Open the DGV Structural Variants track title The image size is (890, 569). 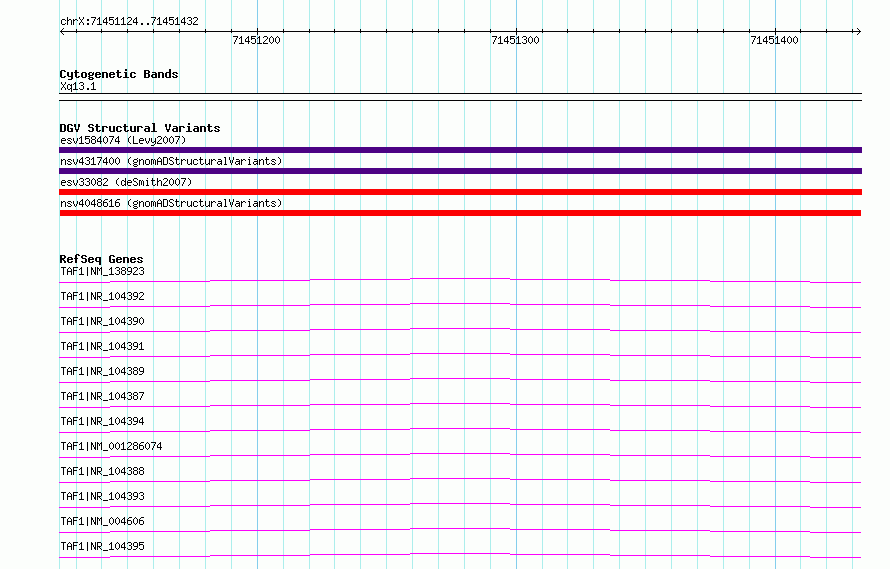(x=140, y=128)
